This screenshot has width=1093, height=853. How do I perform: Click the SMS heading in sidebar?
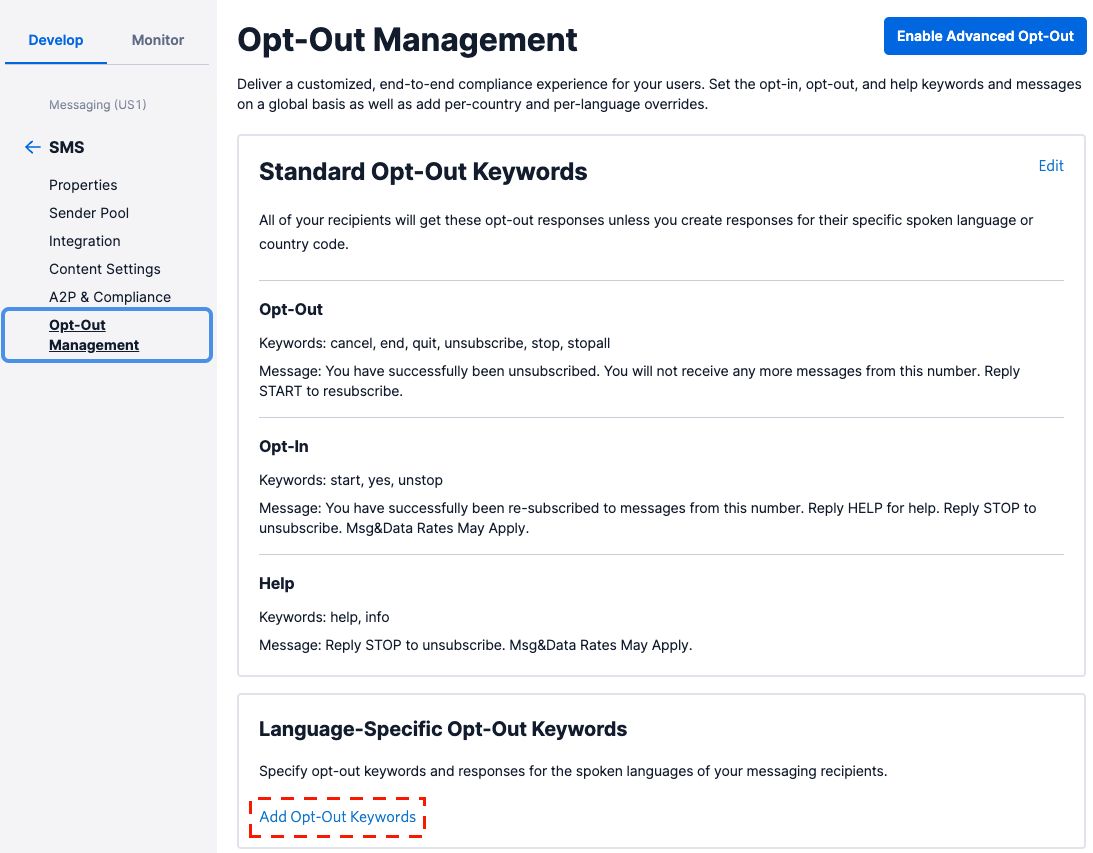66,147
